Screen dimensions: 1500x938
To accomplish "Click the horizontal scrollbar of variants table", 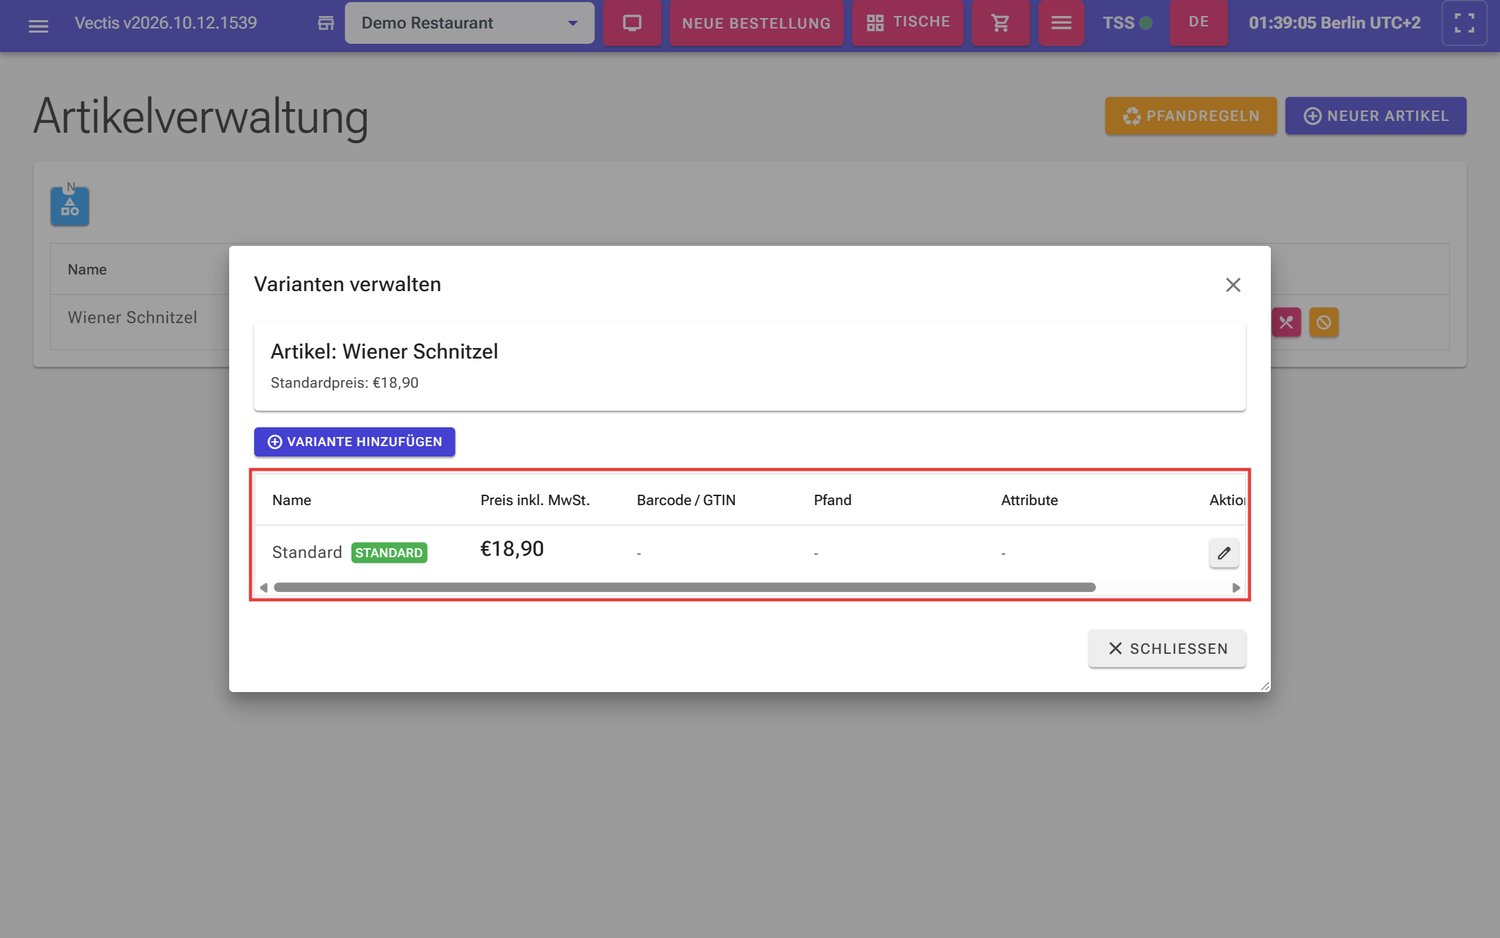I will [685, 587].
